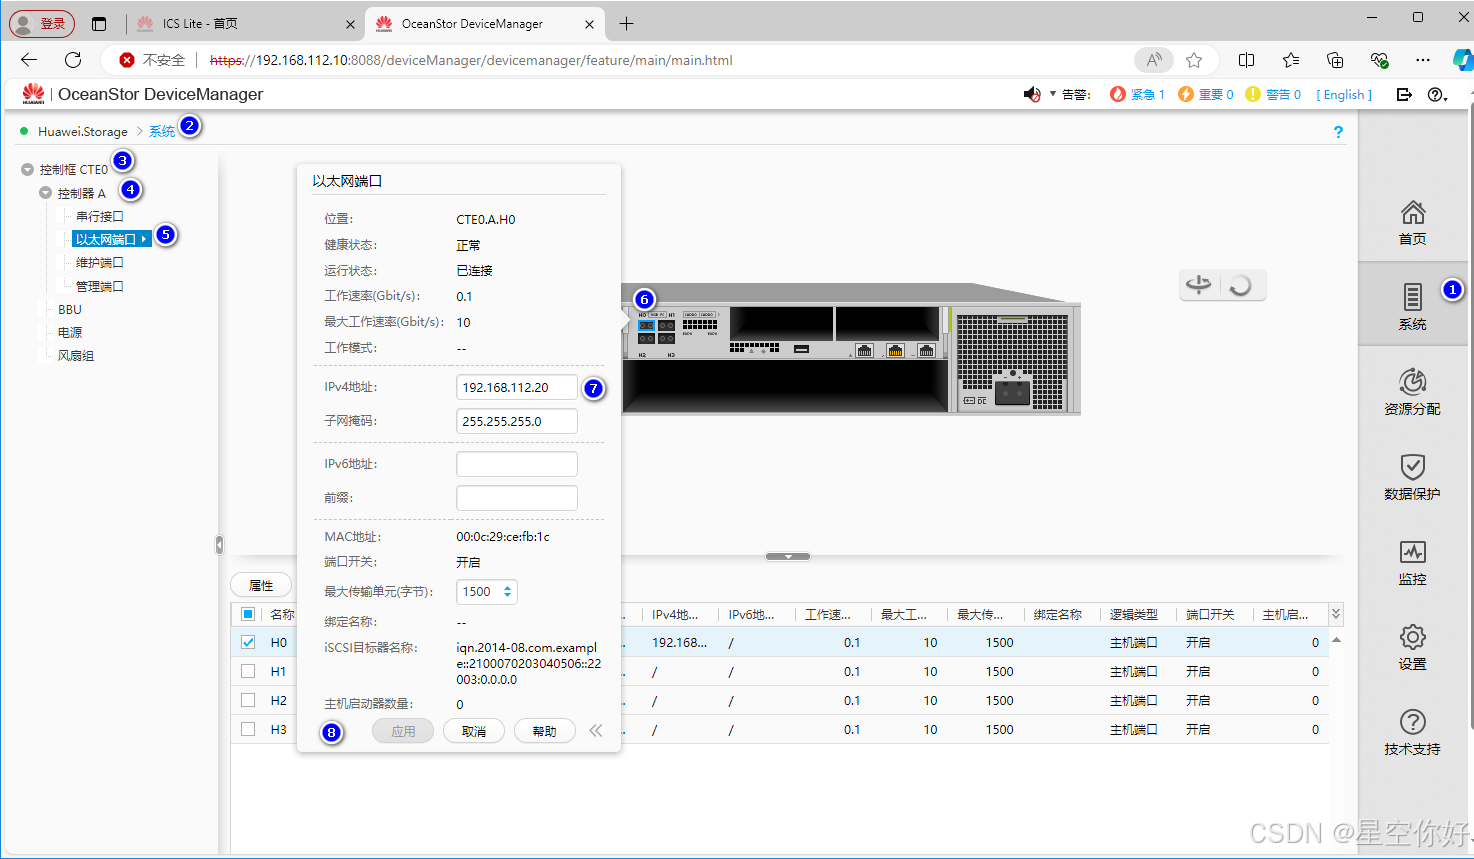Open browser settings and more menu
Image resolution: width=1474 pixels, height=859 pixels.
pos(1423,60)
